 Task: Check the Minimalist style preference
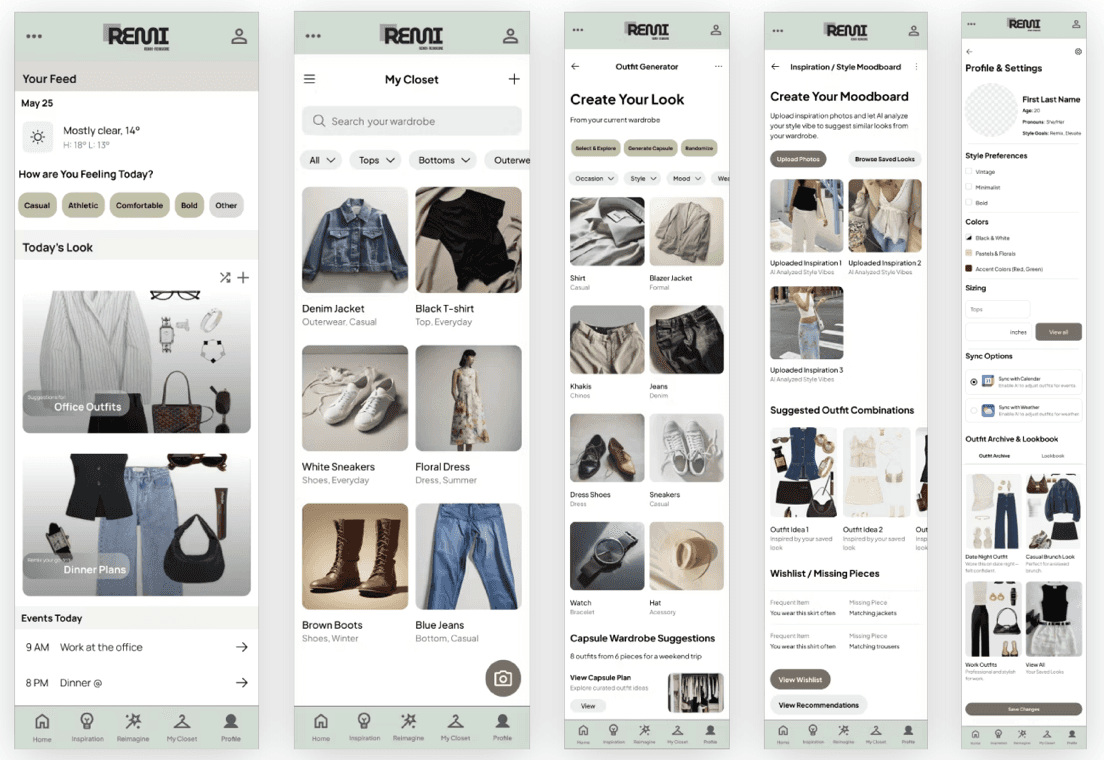(969, 187)
